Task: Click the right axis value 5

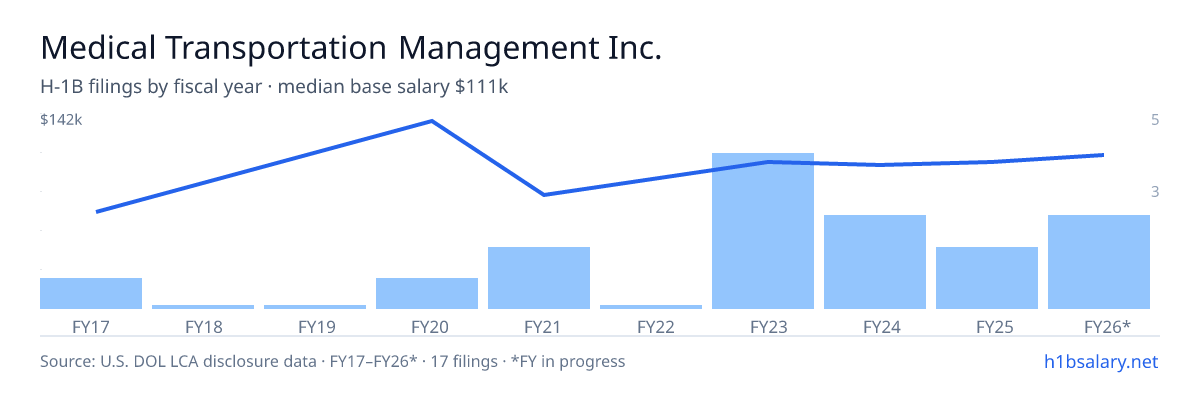Action: [x=1155, y=120]
